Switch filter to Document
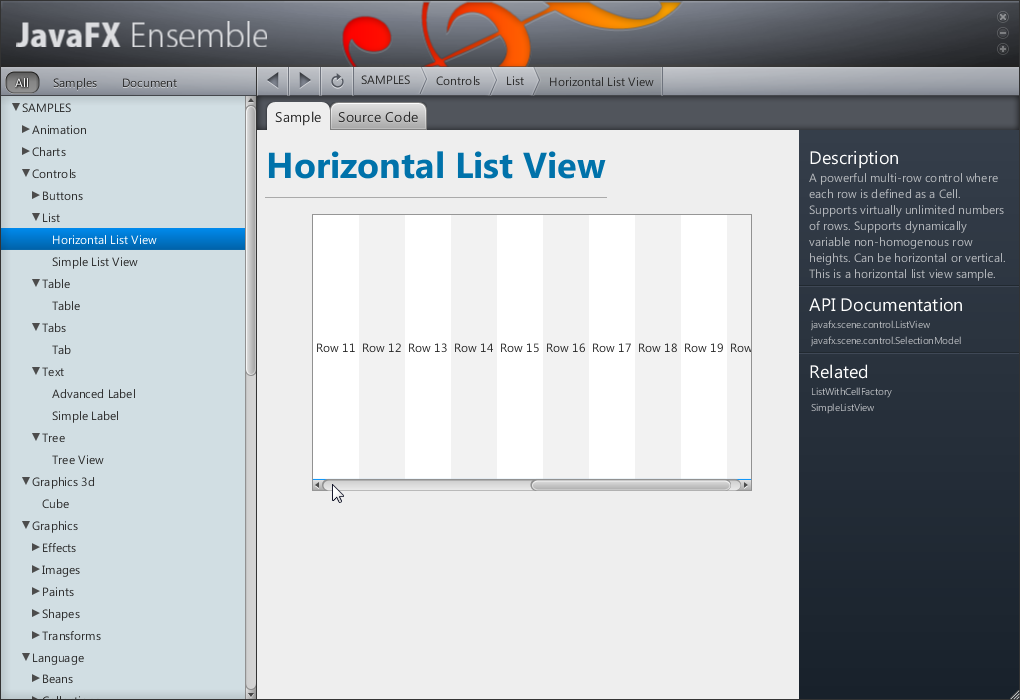Screen dimensions: 1020x700 [x=149, y=83]
